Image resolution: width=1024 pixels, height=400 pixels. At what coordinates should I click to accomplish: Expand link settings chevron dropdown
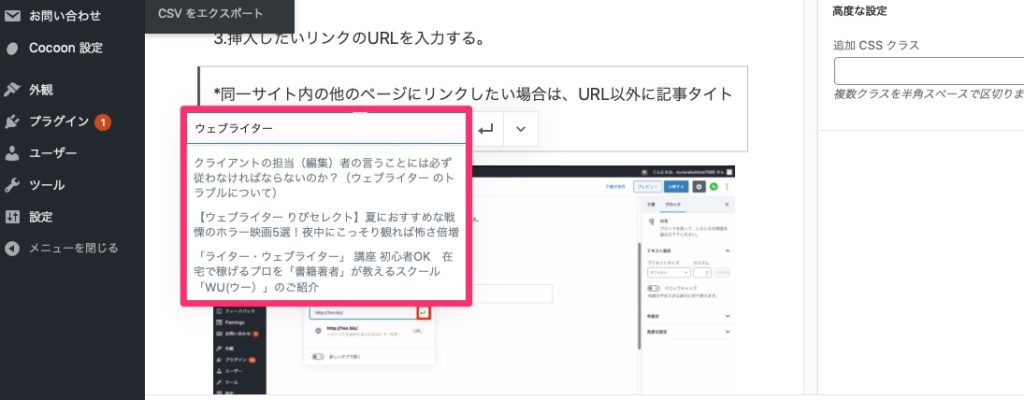point(520,129)
